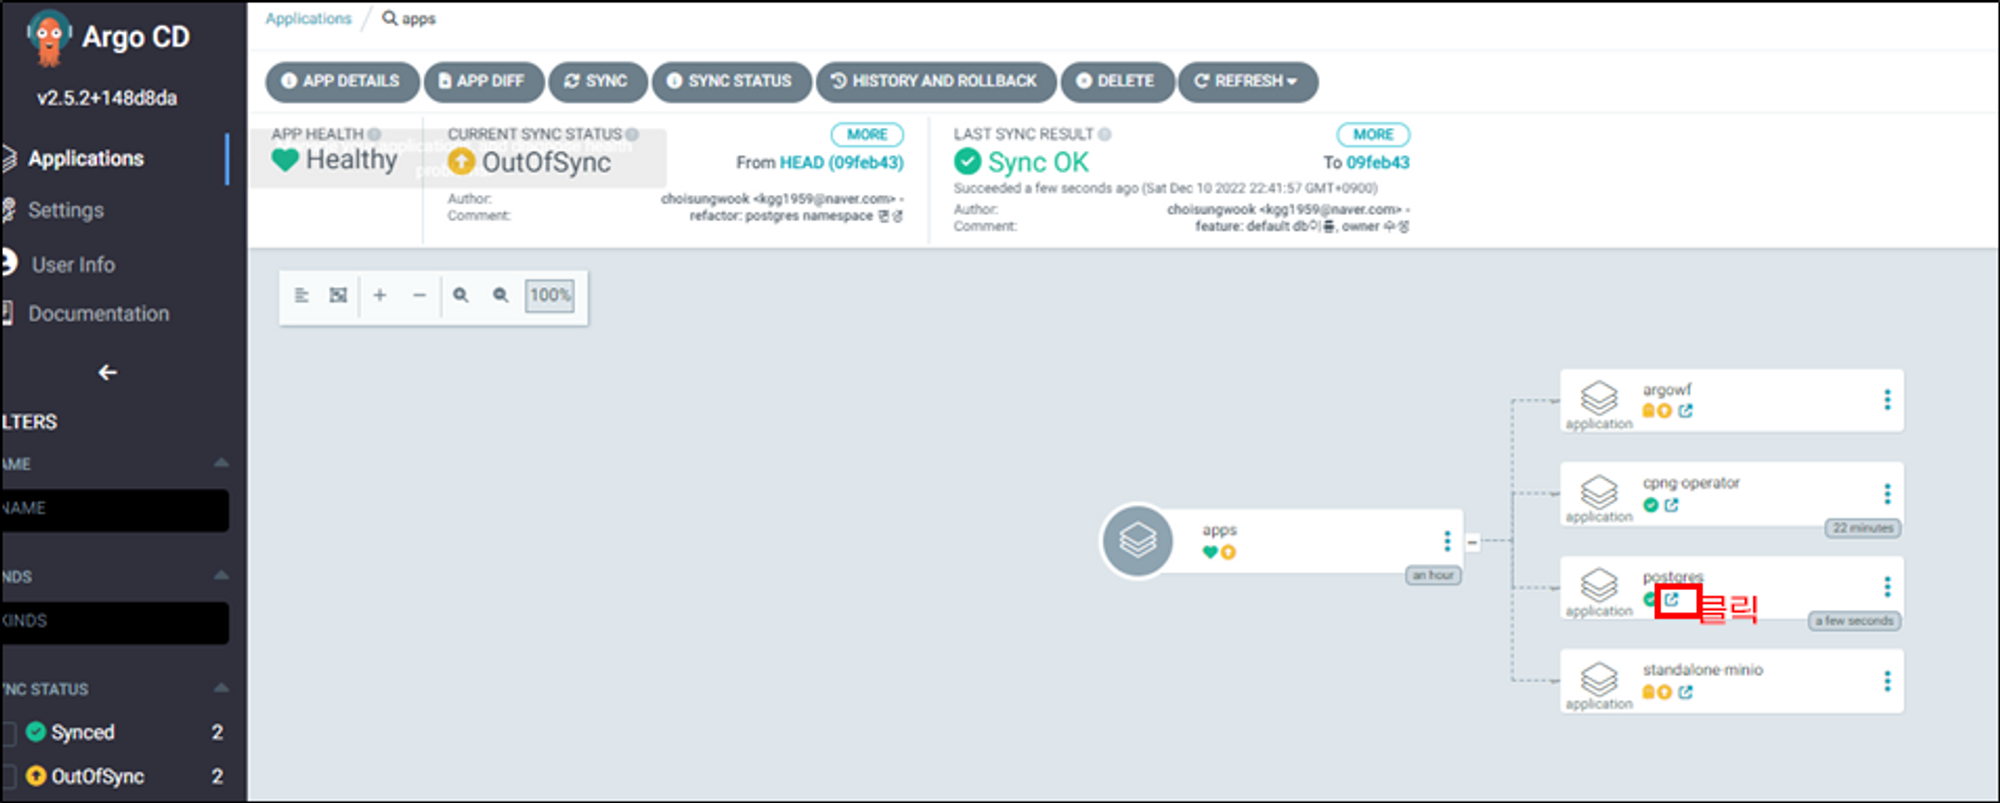Open Sync Status
The width and height of the screenshot is (2000, 803).
[730, 81]
